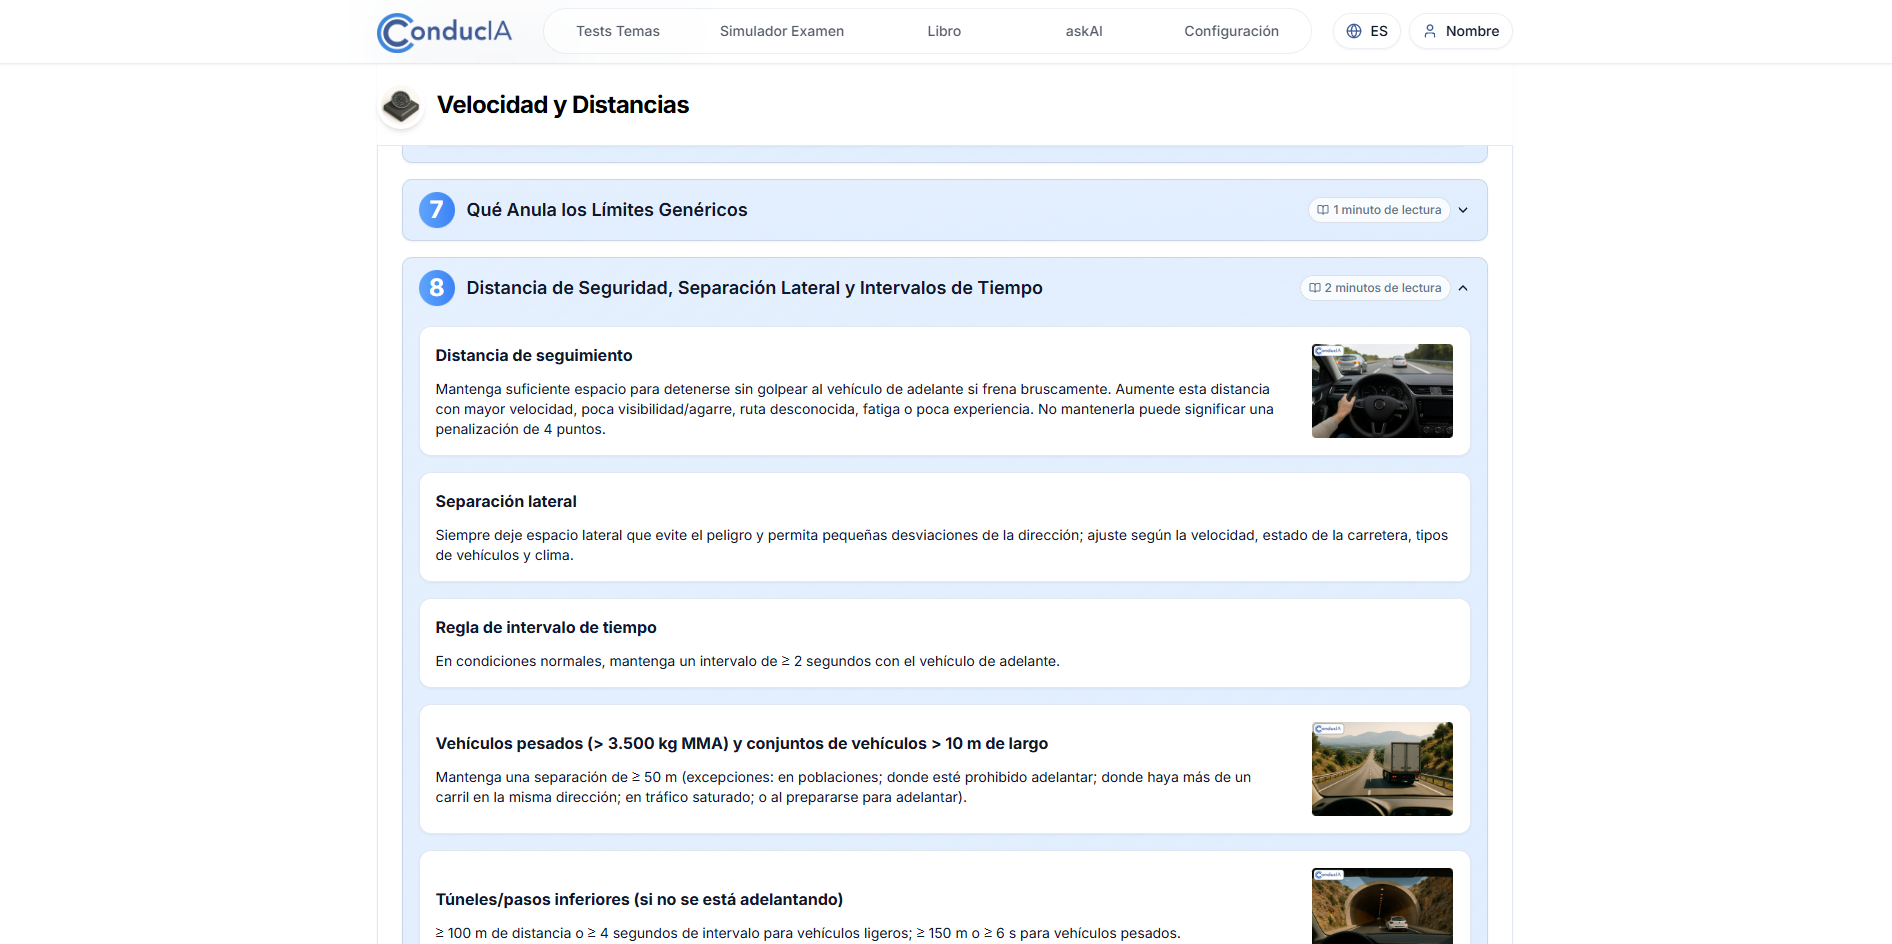Click the Velocidad y Distancias topic icon
Viewport: 1892px width, 944px height.
coord(401,105)
